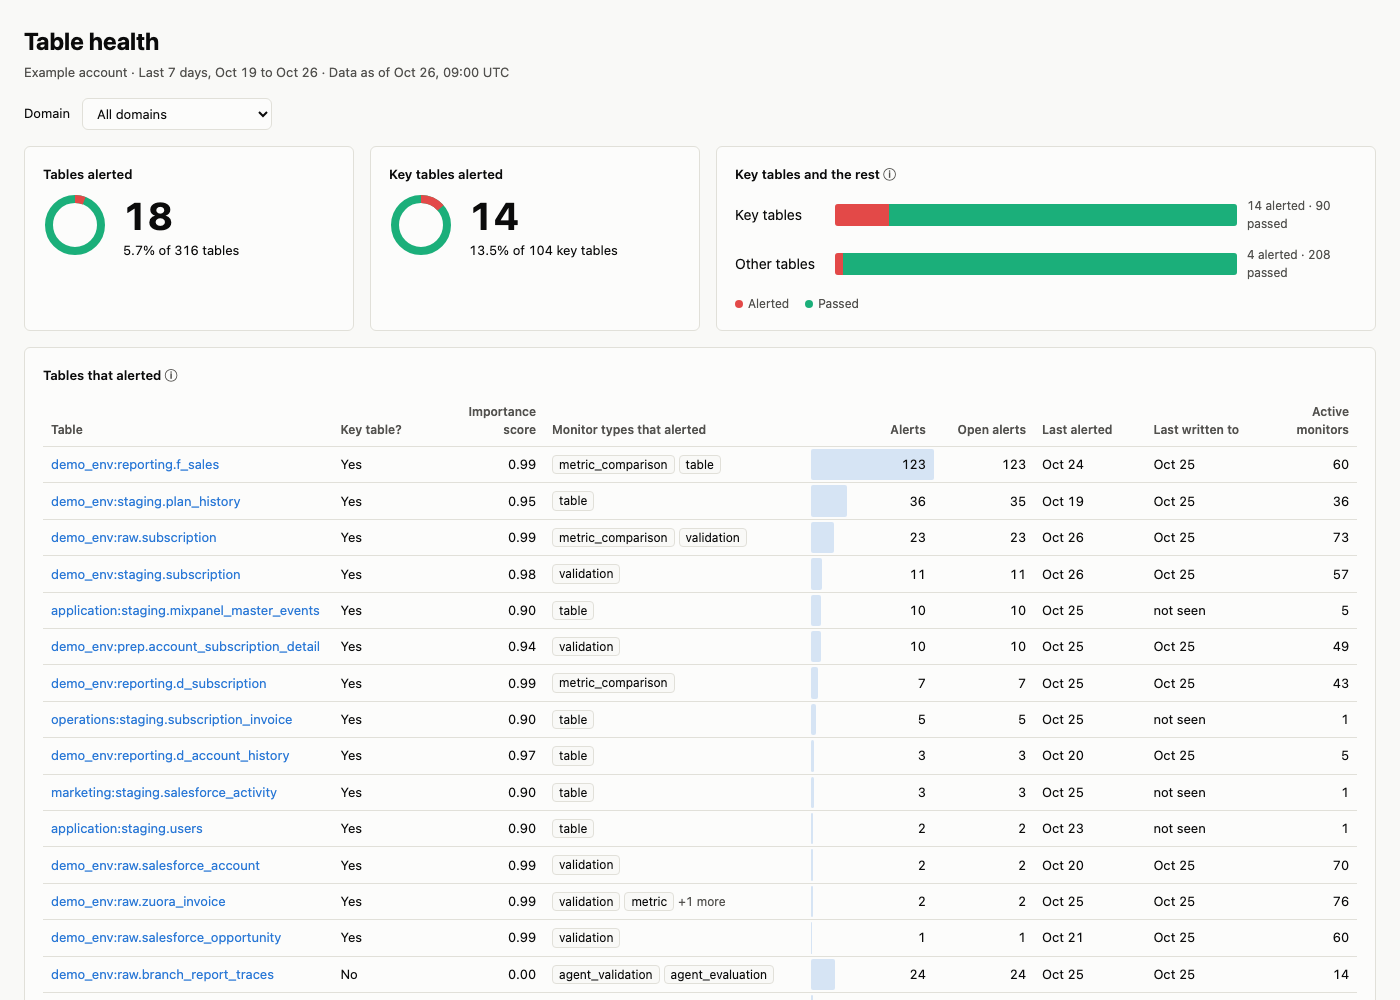
Task: Open demo_env:staging.plan_history link
Action: tap(146, 502)
